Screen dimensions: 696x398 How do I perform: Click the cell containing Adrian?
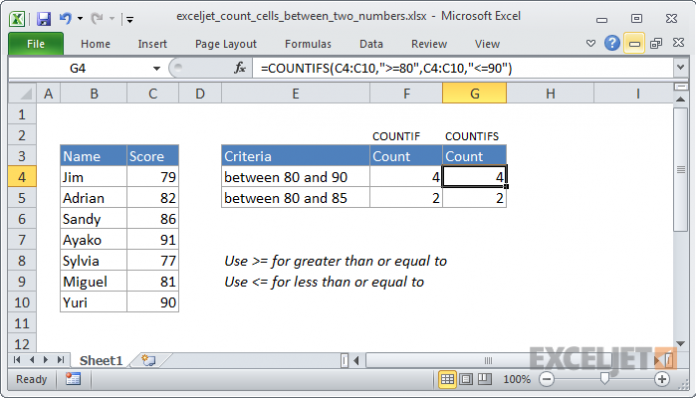tap(94, 198)
